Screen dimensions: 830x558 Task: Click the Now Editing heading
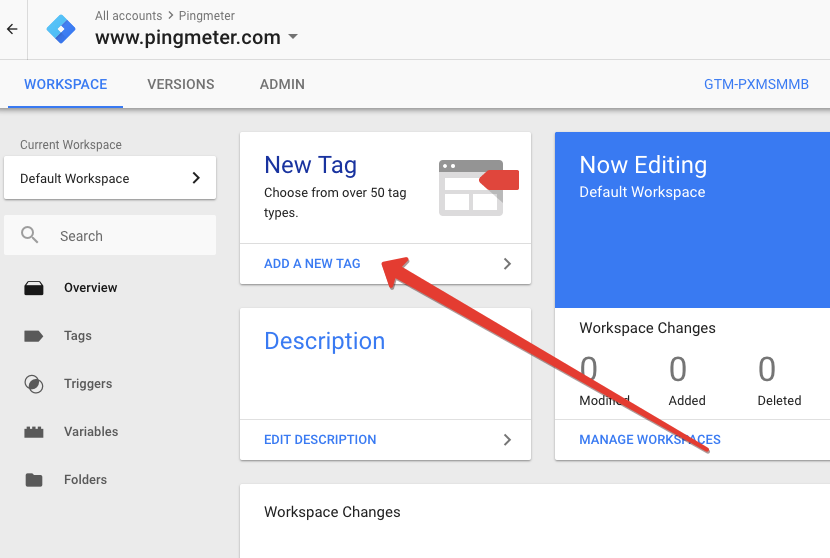(x=643, y=165)
